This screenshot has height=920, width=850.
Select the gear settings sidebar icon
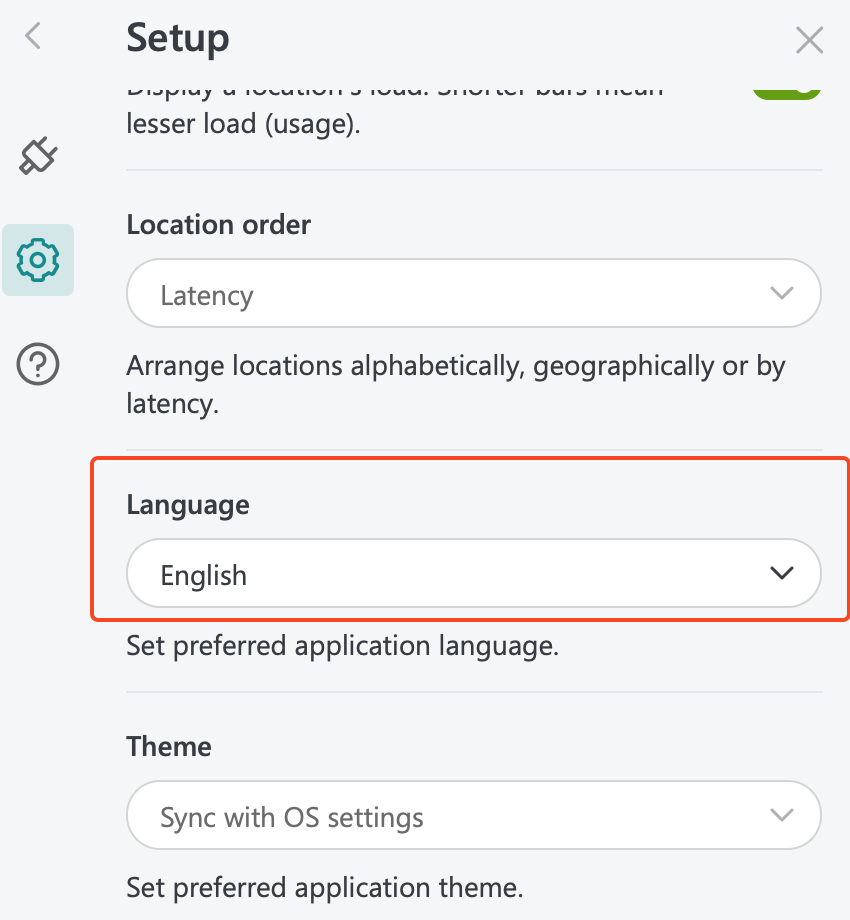pos(38,260)
